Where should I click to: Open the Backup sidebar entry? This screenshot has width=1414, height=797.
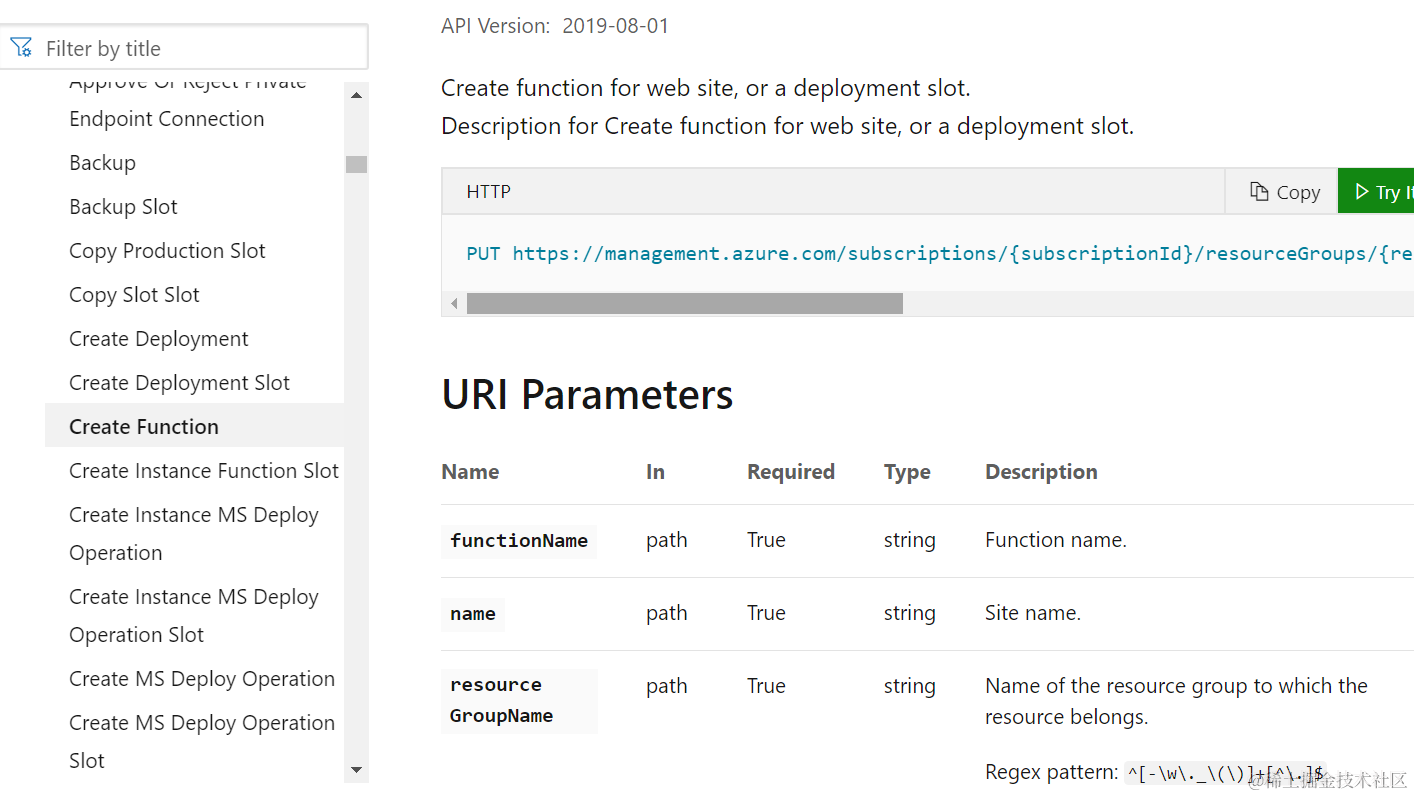pos(102,163)
